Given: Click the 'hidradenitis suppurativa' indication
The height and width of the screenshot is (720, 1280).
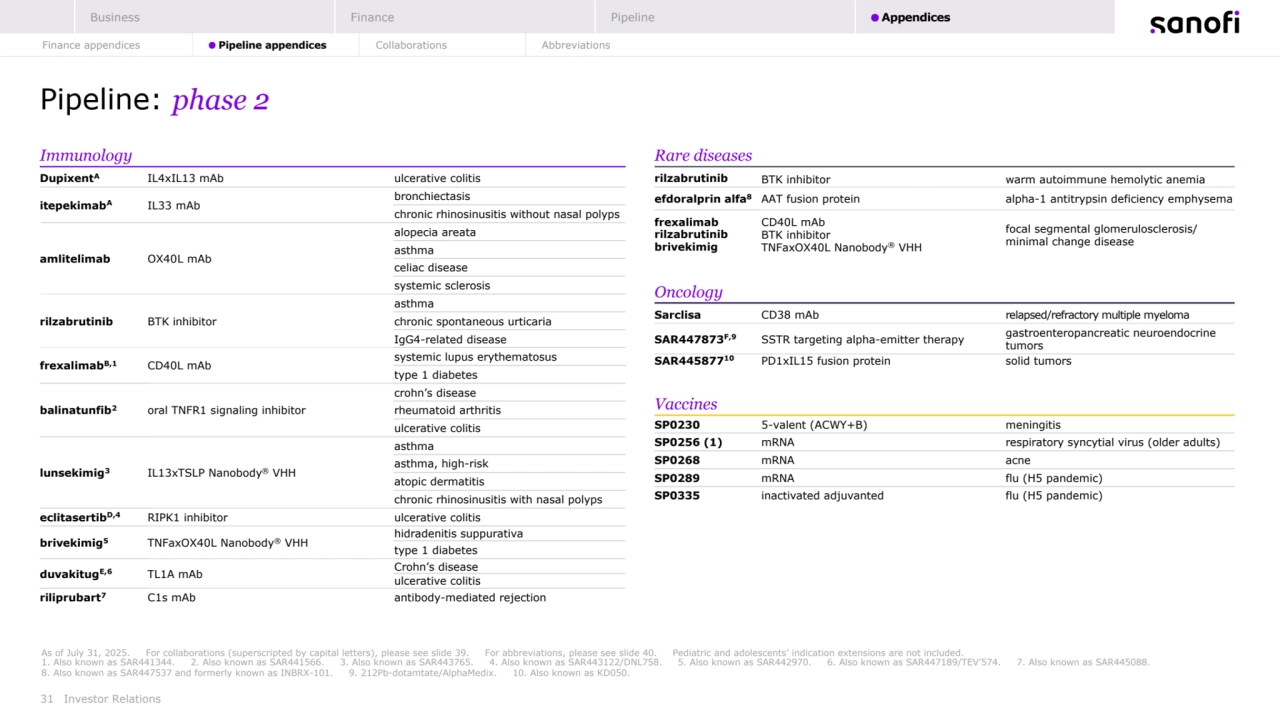Looking at the screenshot, I should click(x=458, y=534).
